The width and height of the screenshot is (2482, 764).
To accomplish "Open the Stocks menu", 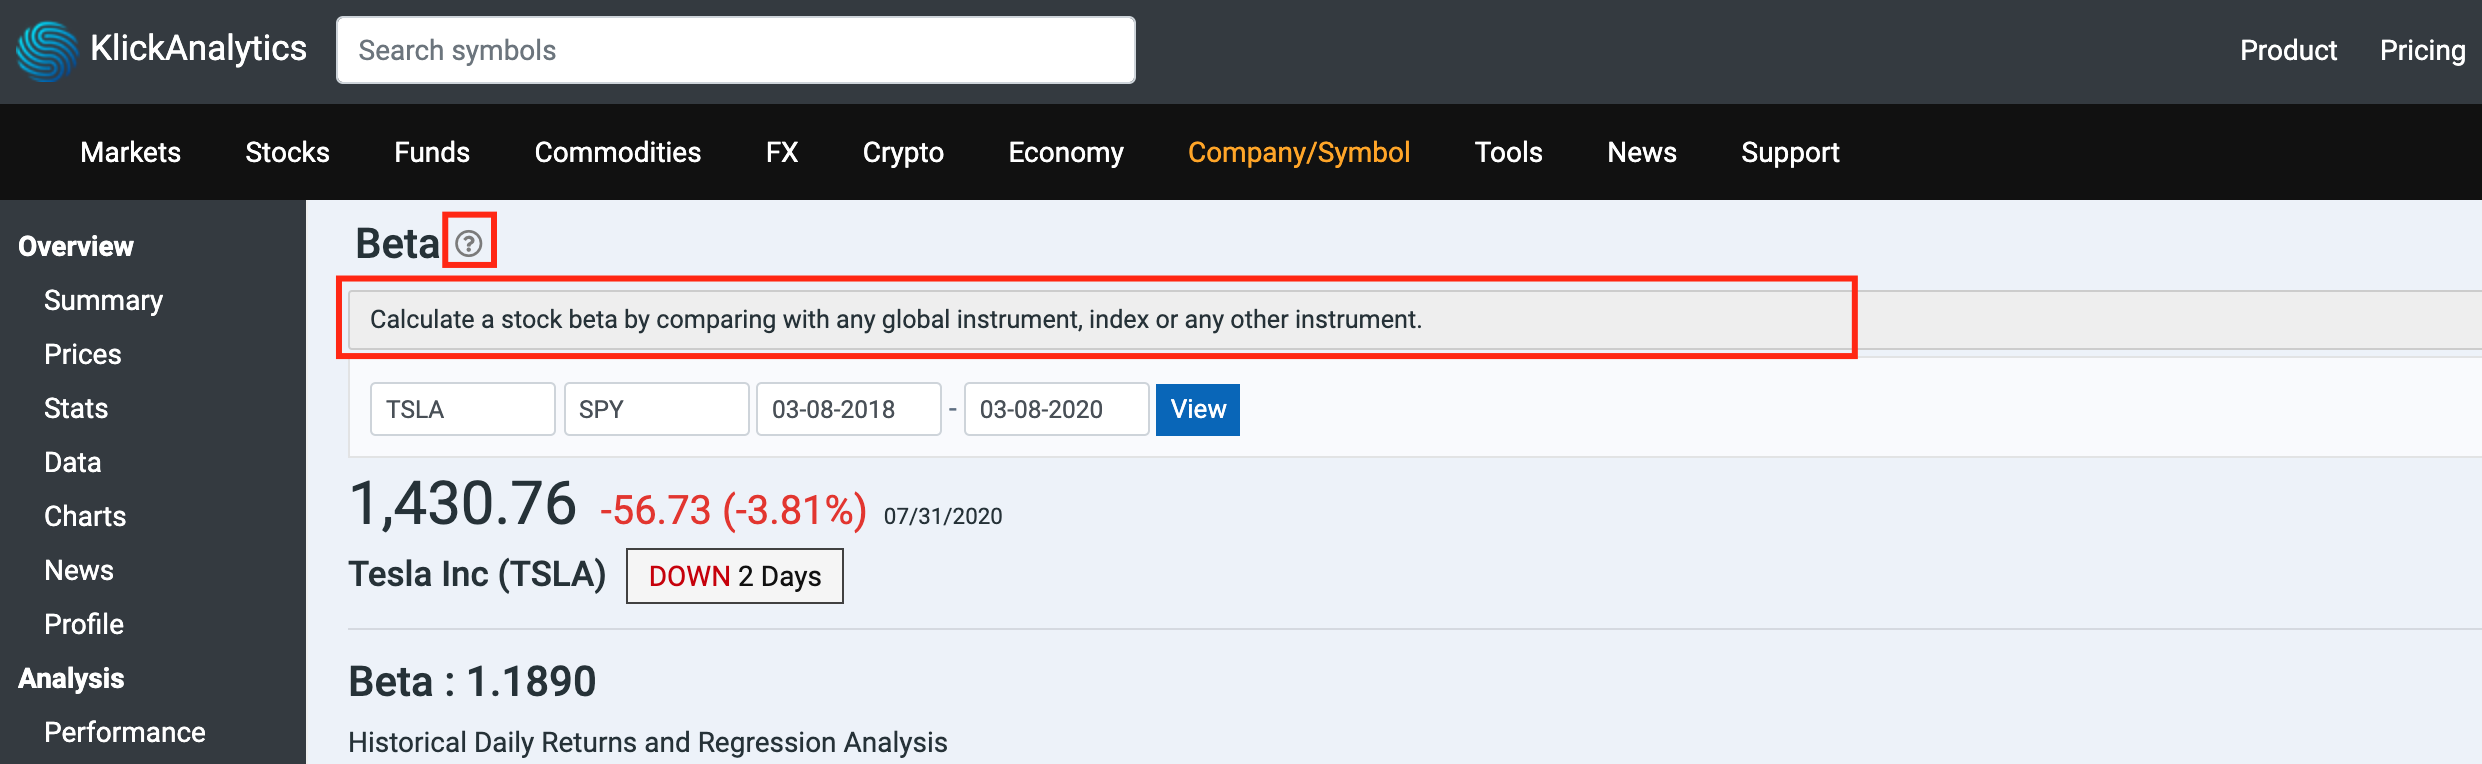I will [288, 152].
